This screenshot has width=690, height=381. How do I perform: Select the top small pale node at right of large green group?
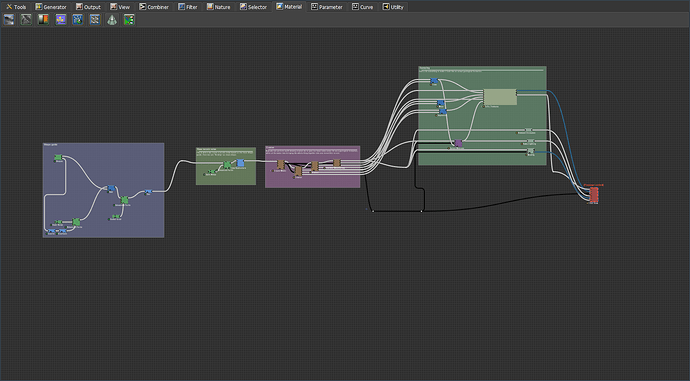tap(529, 130)
